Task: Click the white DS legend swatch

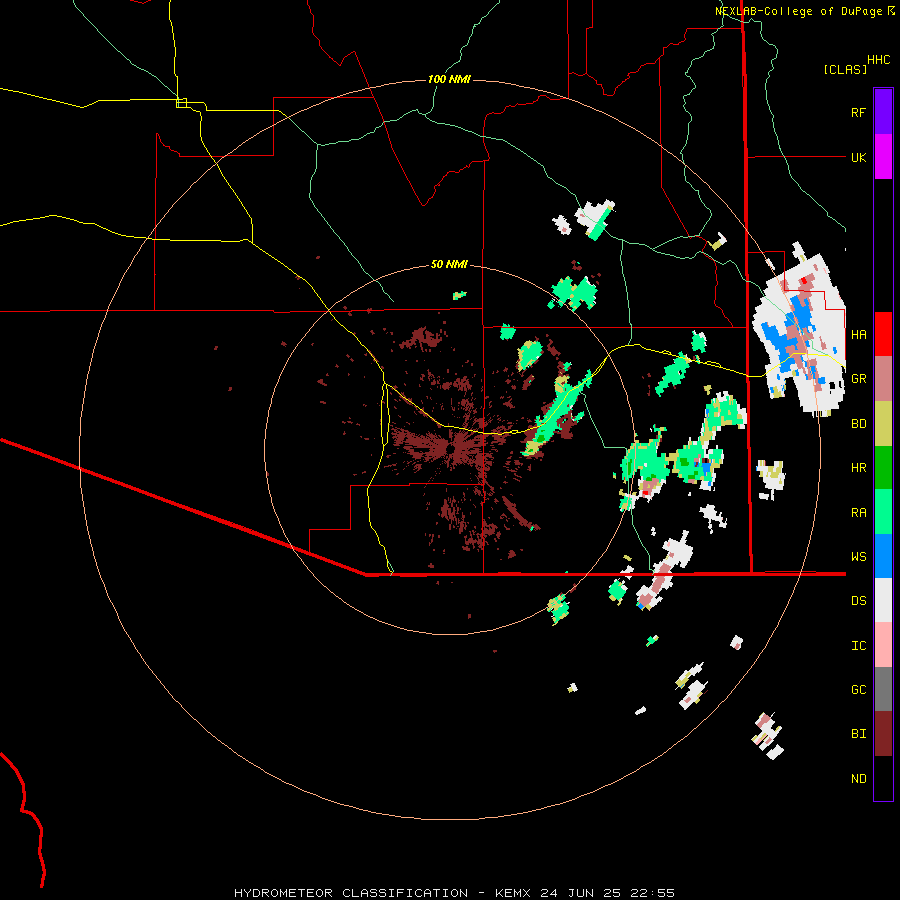Action: pyautogui.click(x=883, y=600)
